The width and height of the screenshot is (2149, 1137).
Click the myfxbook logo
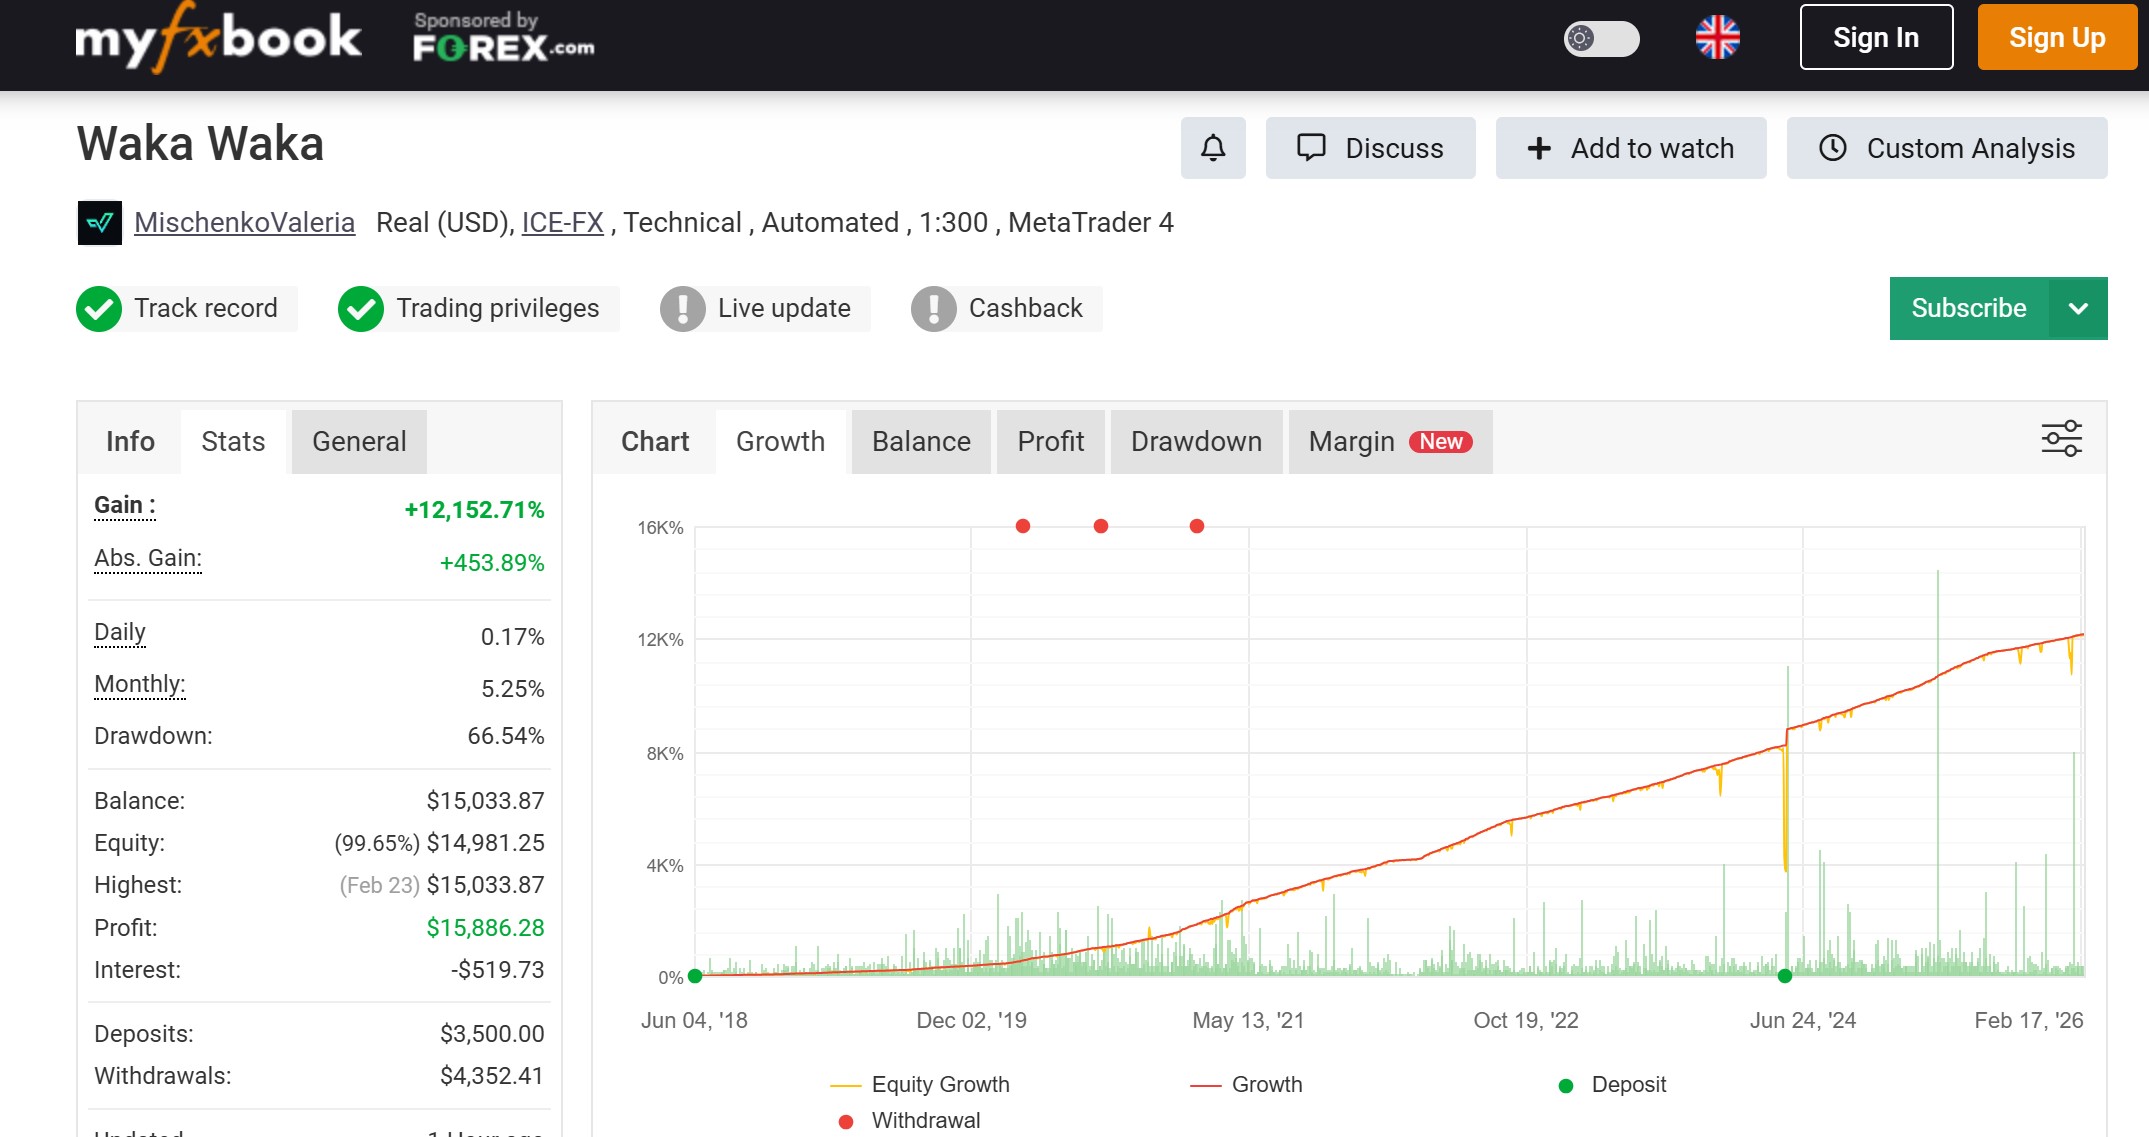coord(218,38)
